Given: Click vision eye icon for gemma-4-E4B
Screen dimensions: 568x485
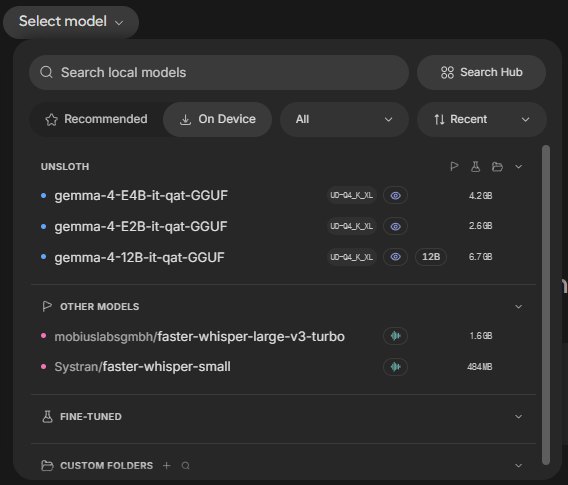Looking at the screenshot, I should click(396, 196).
